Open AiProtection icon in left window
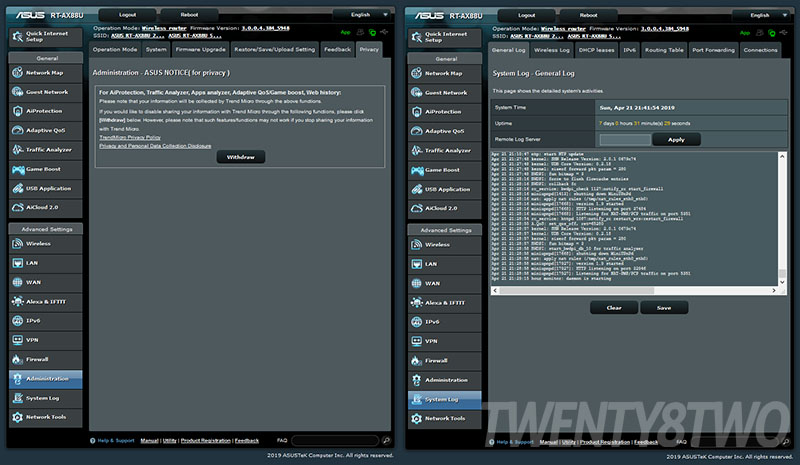The width and height of the screenshot is (800, 465). (17, 111)
